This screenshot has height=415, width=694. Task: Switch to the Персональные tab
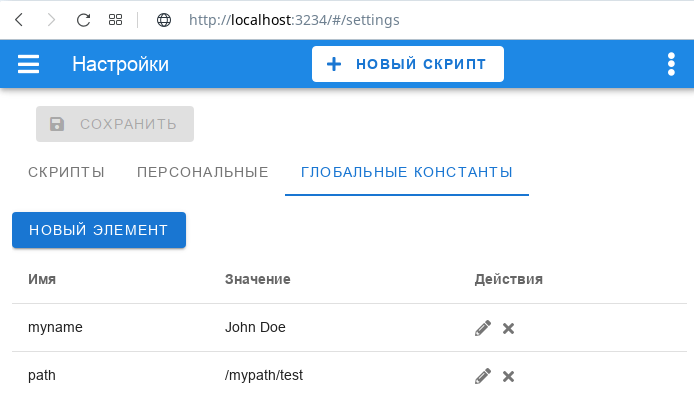203,172
